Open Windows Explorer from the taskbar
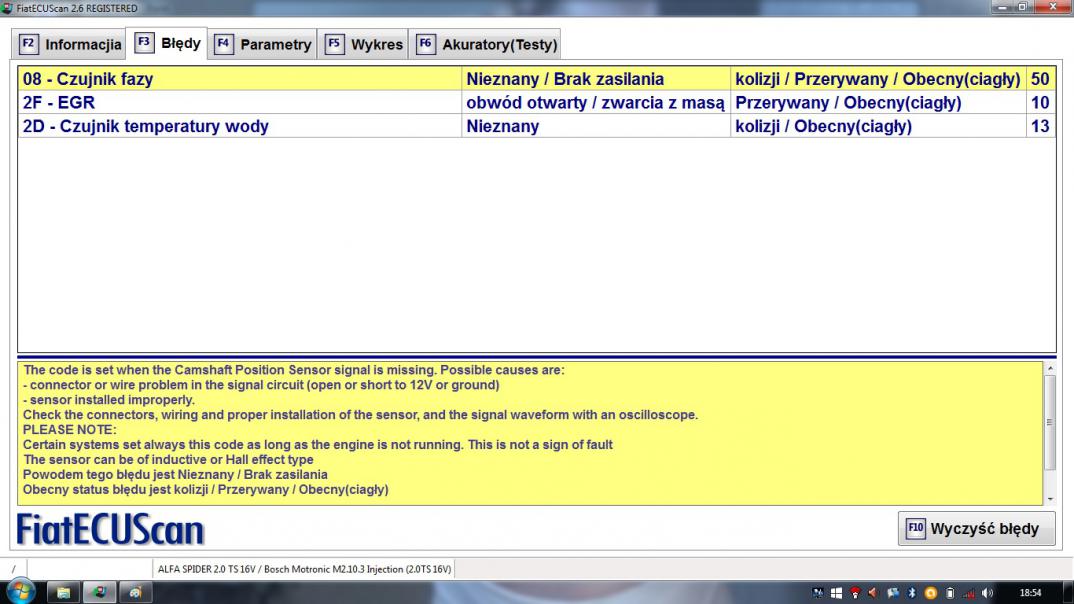1074x604 pixels. pyautogui.click(x=63, y=592)
